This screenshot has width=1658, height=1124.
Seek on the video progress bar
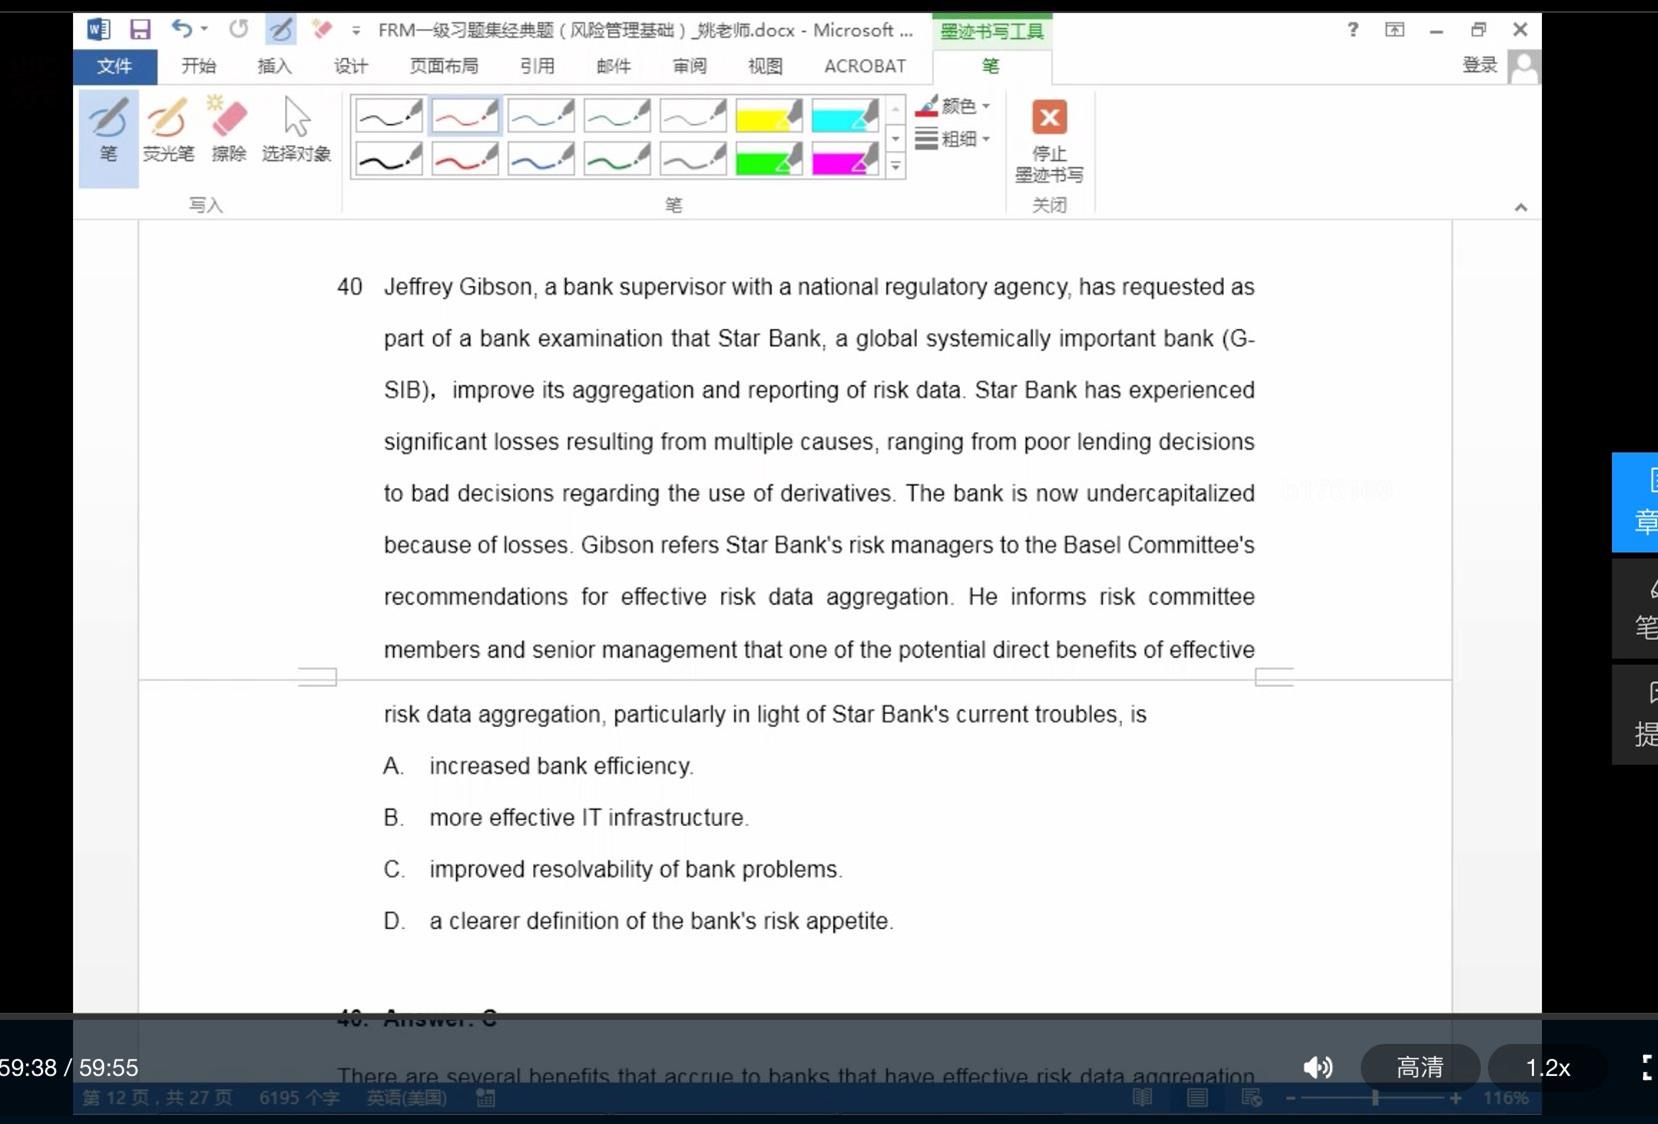pos(829,1016)
